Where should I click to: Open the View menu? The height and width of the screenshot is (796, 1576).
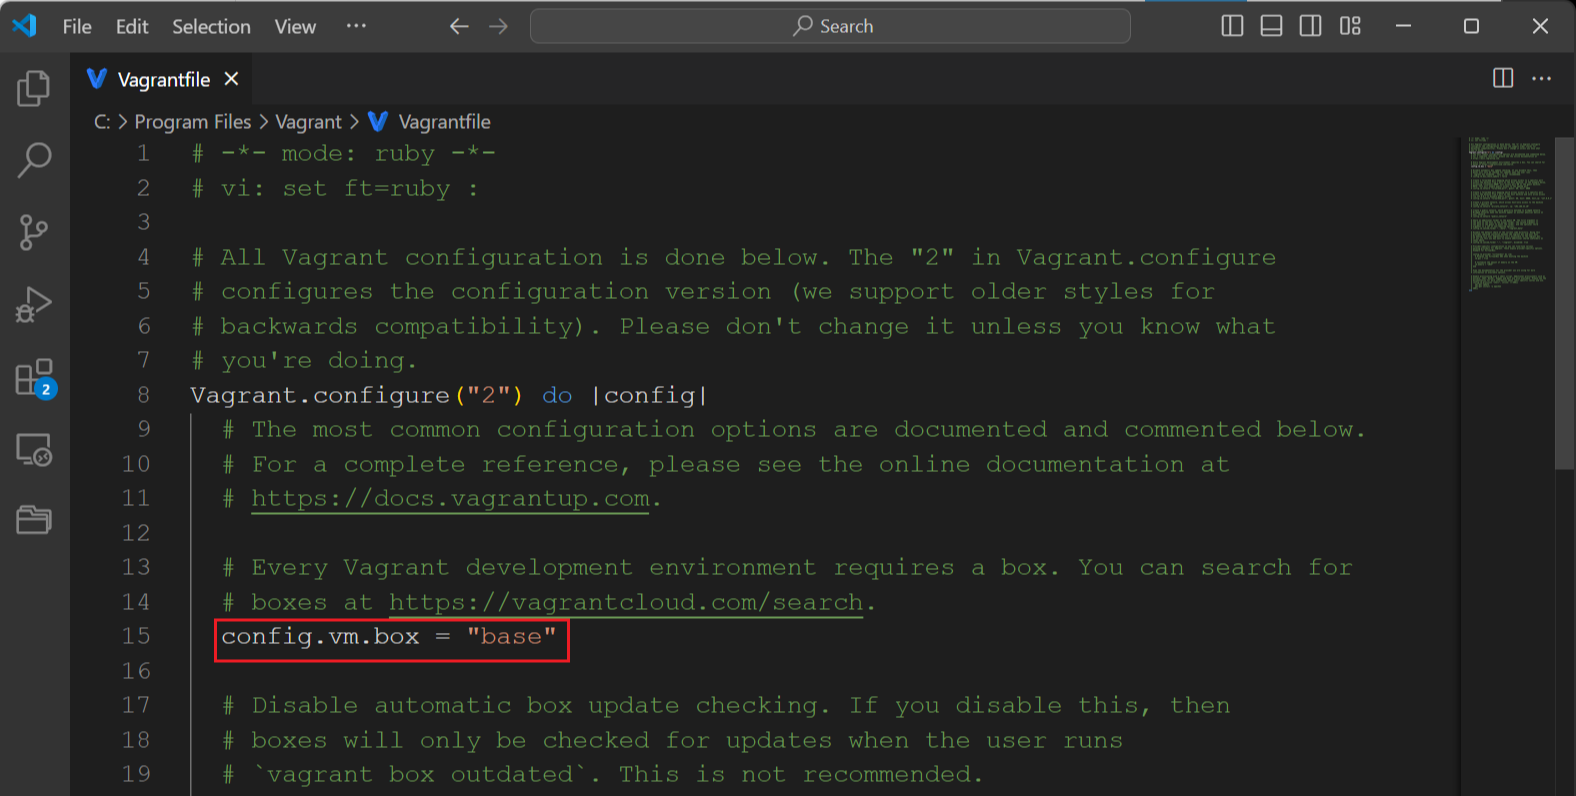[295, 26]
